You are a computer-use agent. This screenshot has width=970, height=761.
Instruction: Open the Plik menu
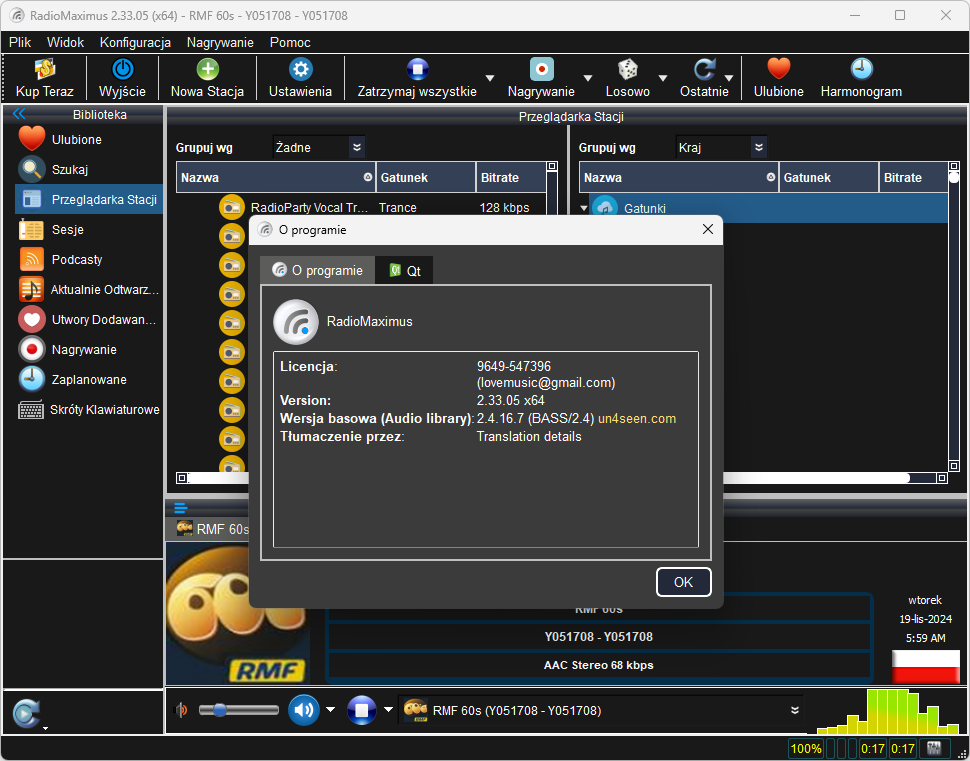[x=20, y=43]
